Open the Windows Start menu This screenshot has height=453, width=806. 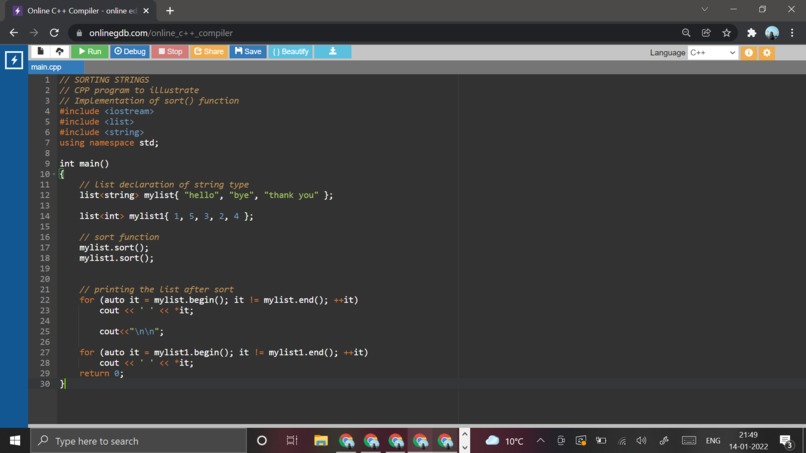pos(14,441)
